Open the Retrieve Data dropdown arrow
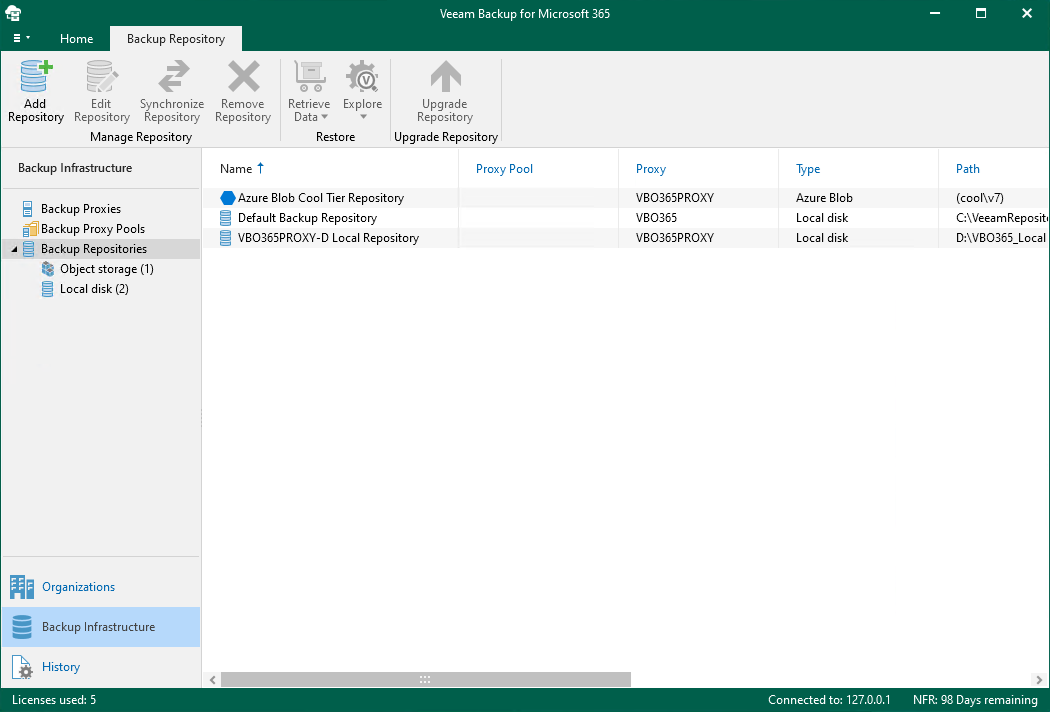 pyautogui.click(x=325, y=117)
